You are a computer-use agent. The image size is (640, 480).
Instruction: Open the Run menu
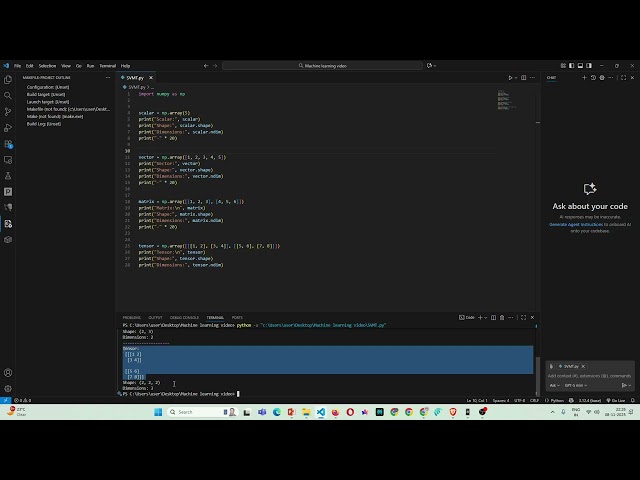click(90, 66)
